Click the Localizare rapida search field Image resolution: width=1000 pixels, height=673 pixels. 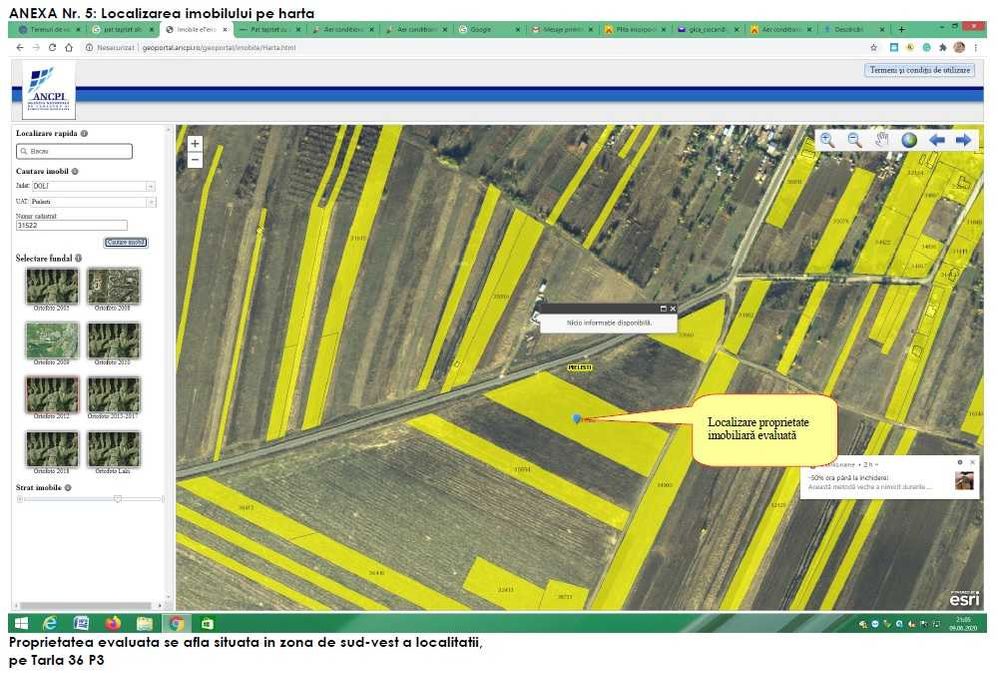click(x=75, y=151)
